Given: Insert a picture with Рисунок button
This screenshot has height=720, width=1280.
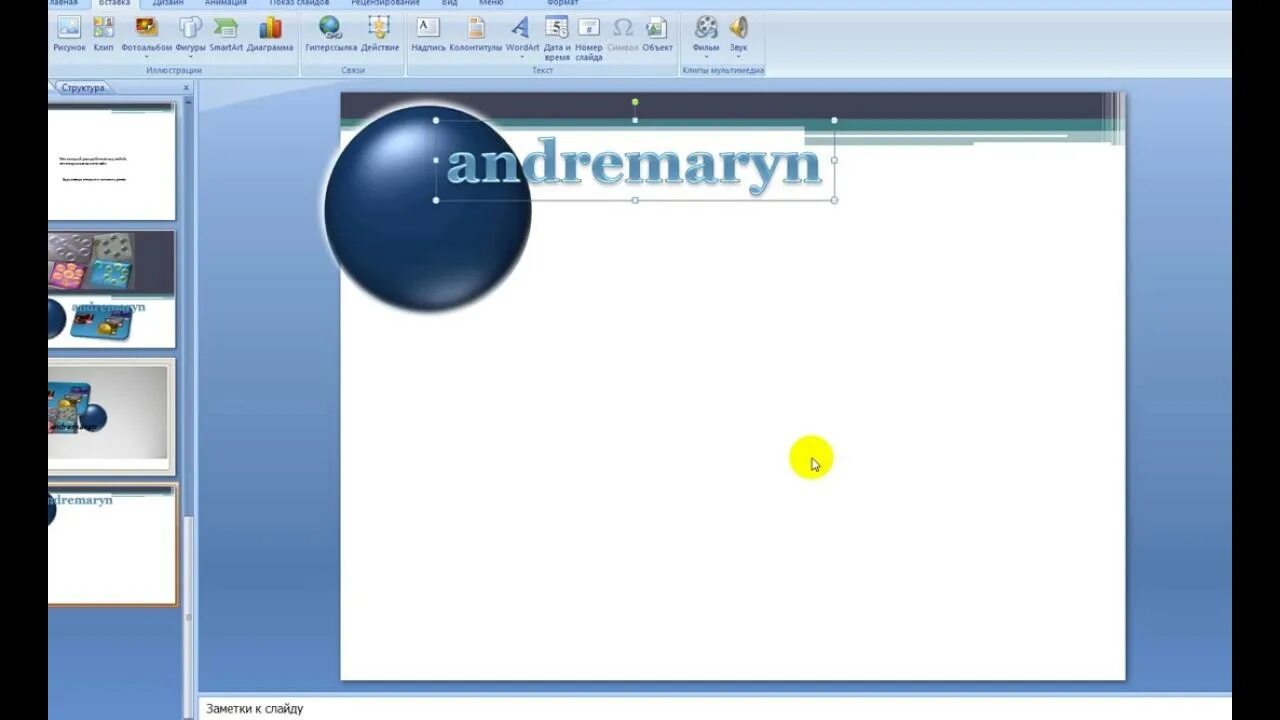Looking at the screenshot, I should click(x=69, y=35).
